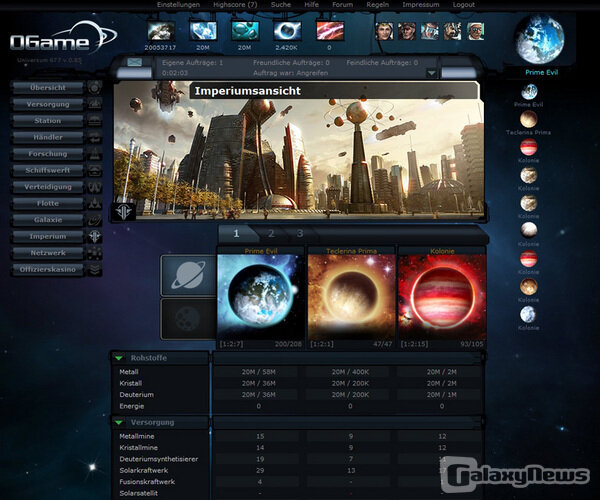Screen dimensions: 600x500
Task: Open messages via envelope icon
Action: [134, 62]
